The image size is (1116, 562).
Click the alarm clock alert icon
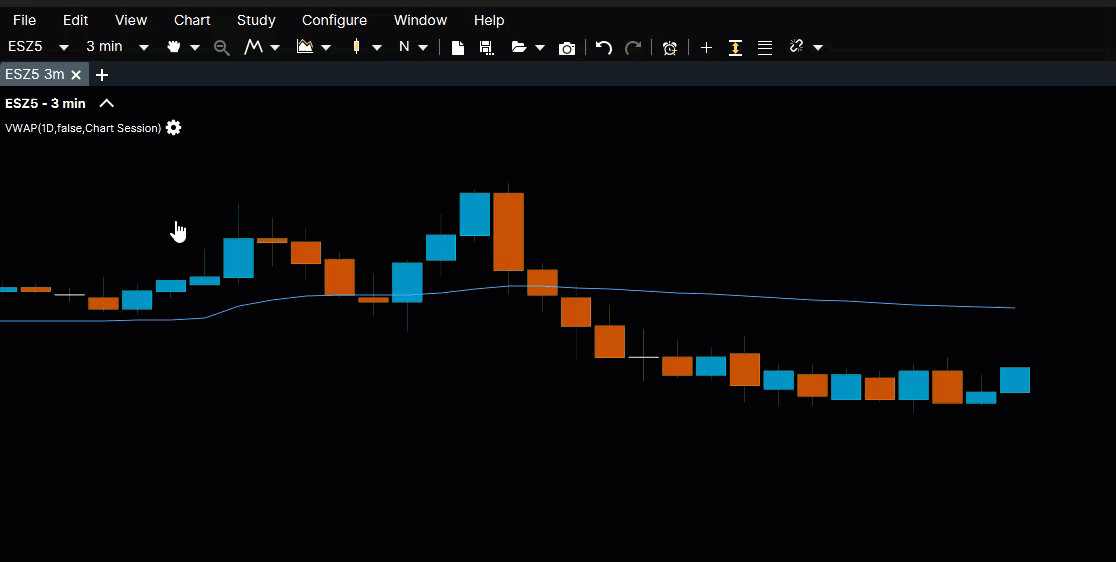click(x=670, y=47)
